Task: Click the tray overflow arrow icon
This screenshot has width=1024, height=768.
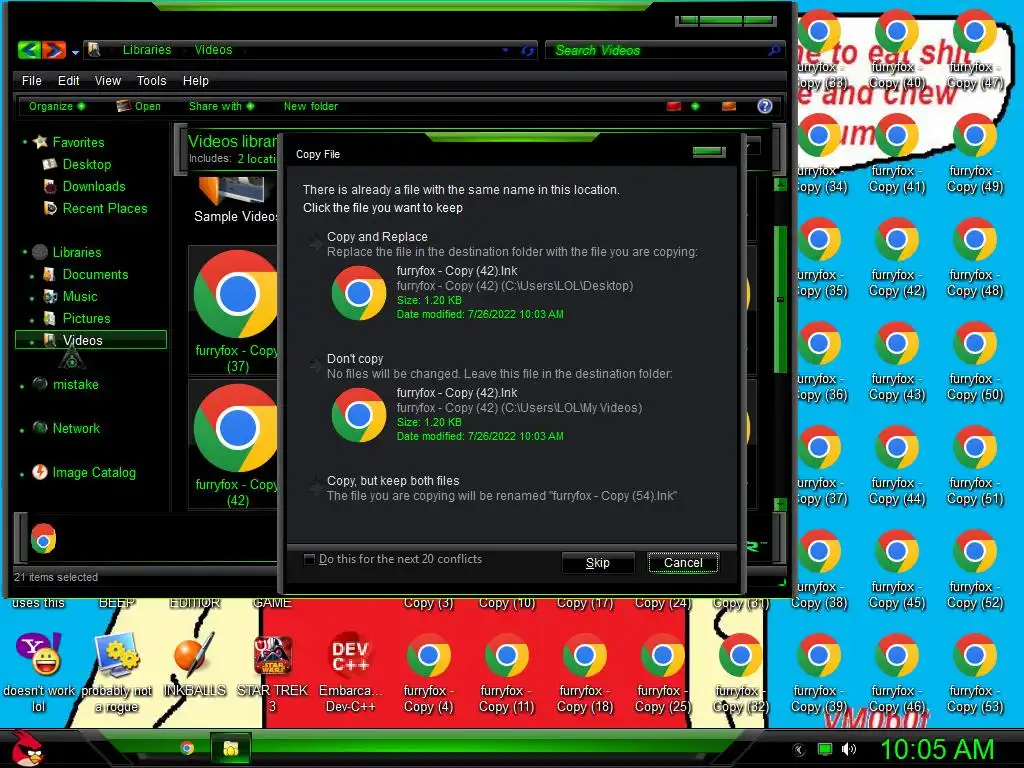Action: [799, 750]
